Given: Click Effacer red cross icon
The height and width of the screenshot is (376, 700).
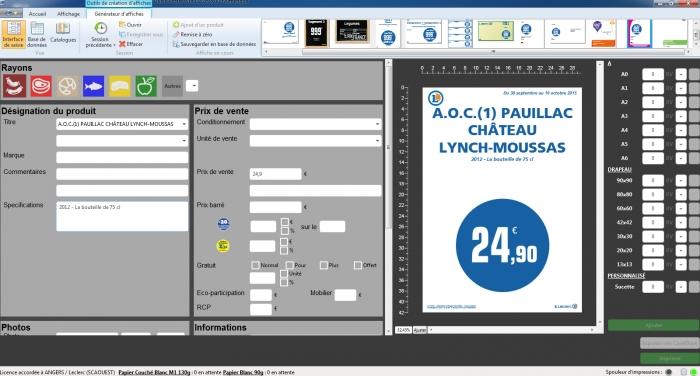Looking at the screenshot, I should click(x=122, y=44).
